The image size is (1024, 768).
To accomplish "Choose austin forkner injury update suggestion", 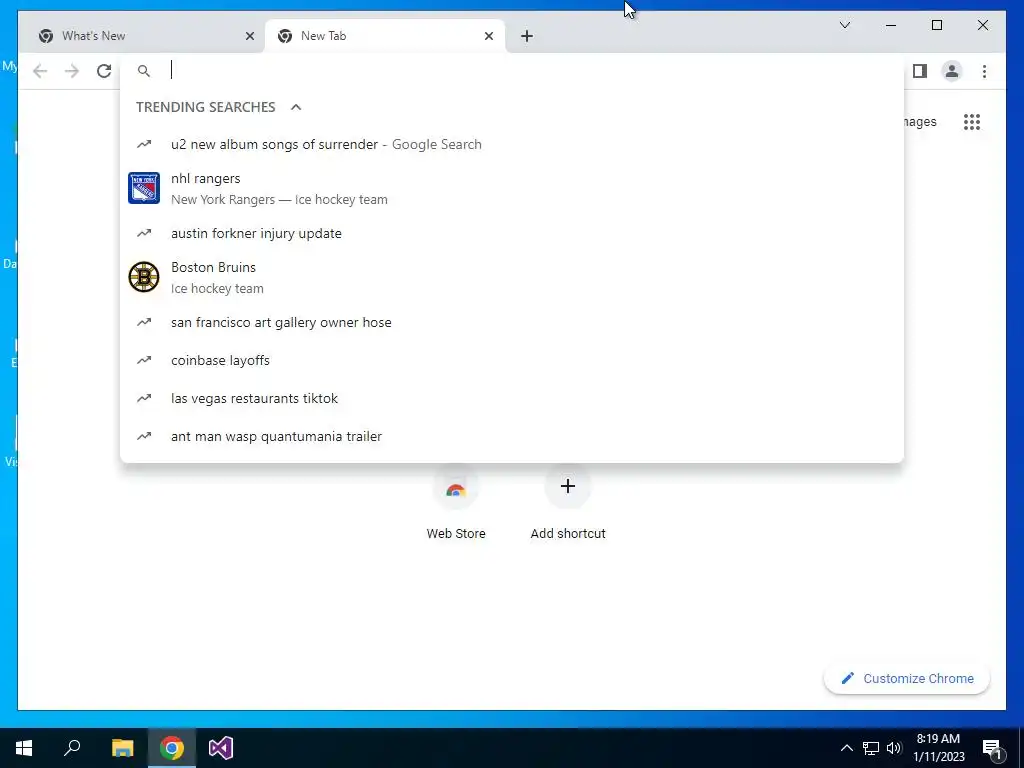I will click(512, 233).
